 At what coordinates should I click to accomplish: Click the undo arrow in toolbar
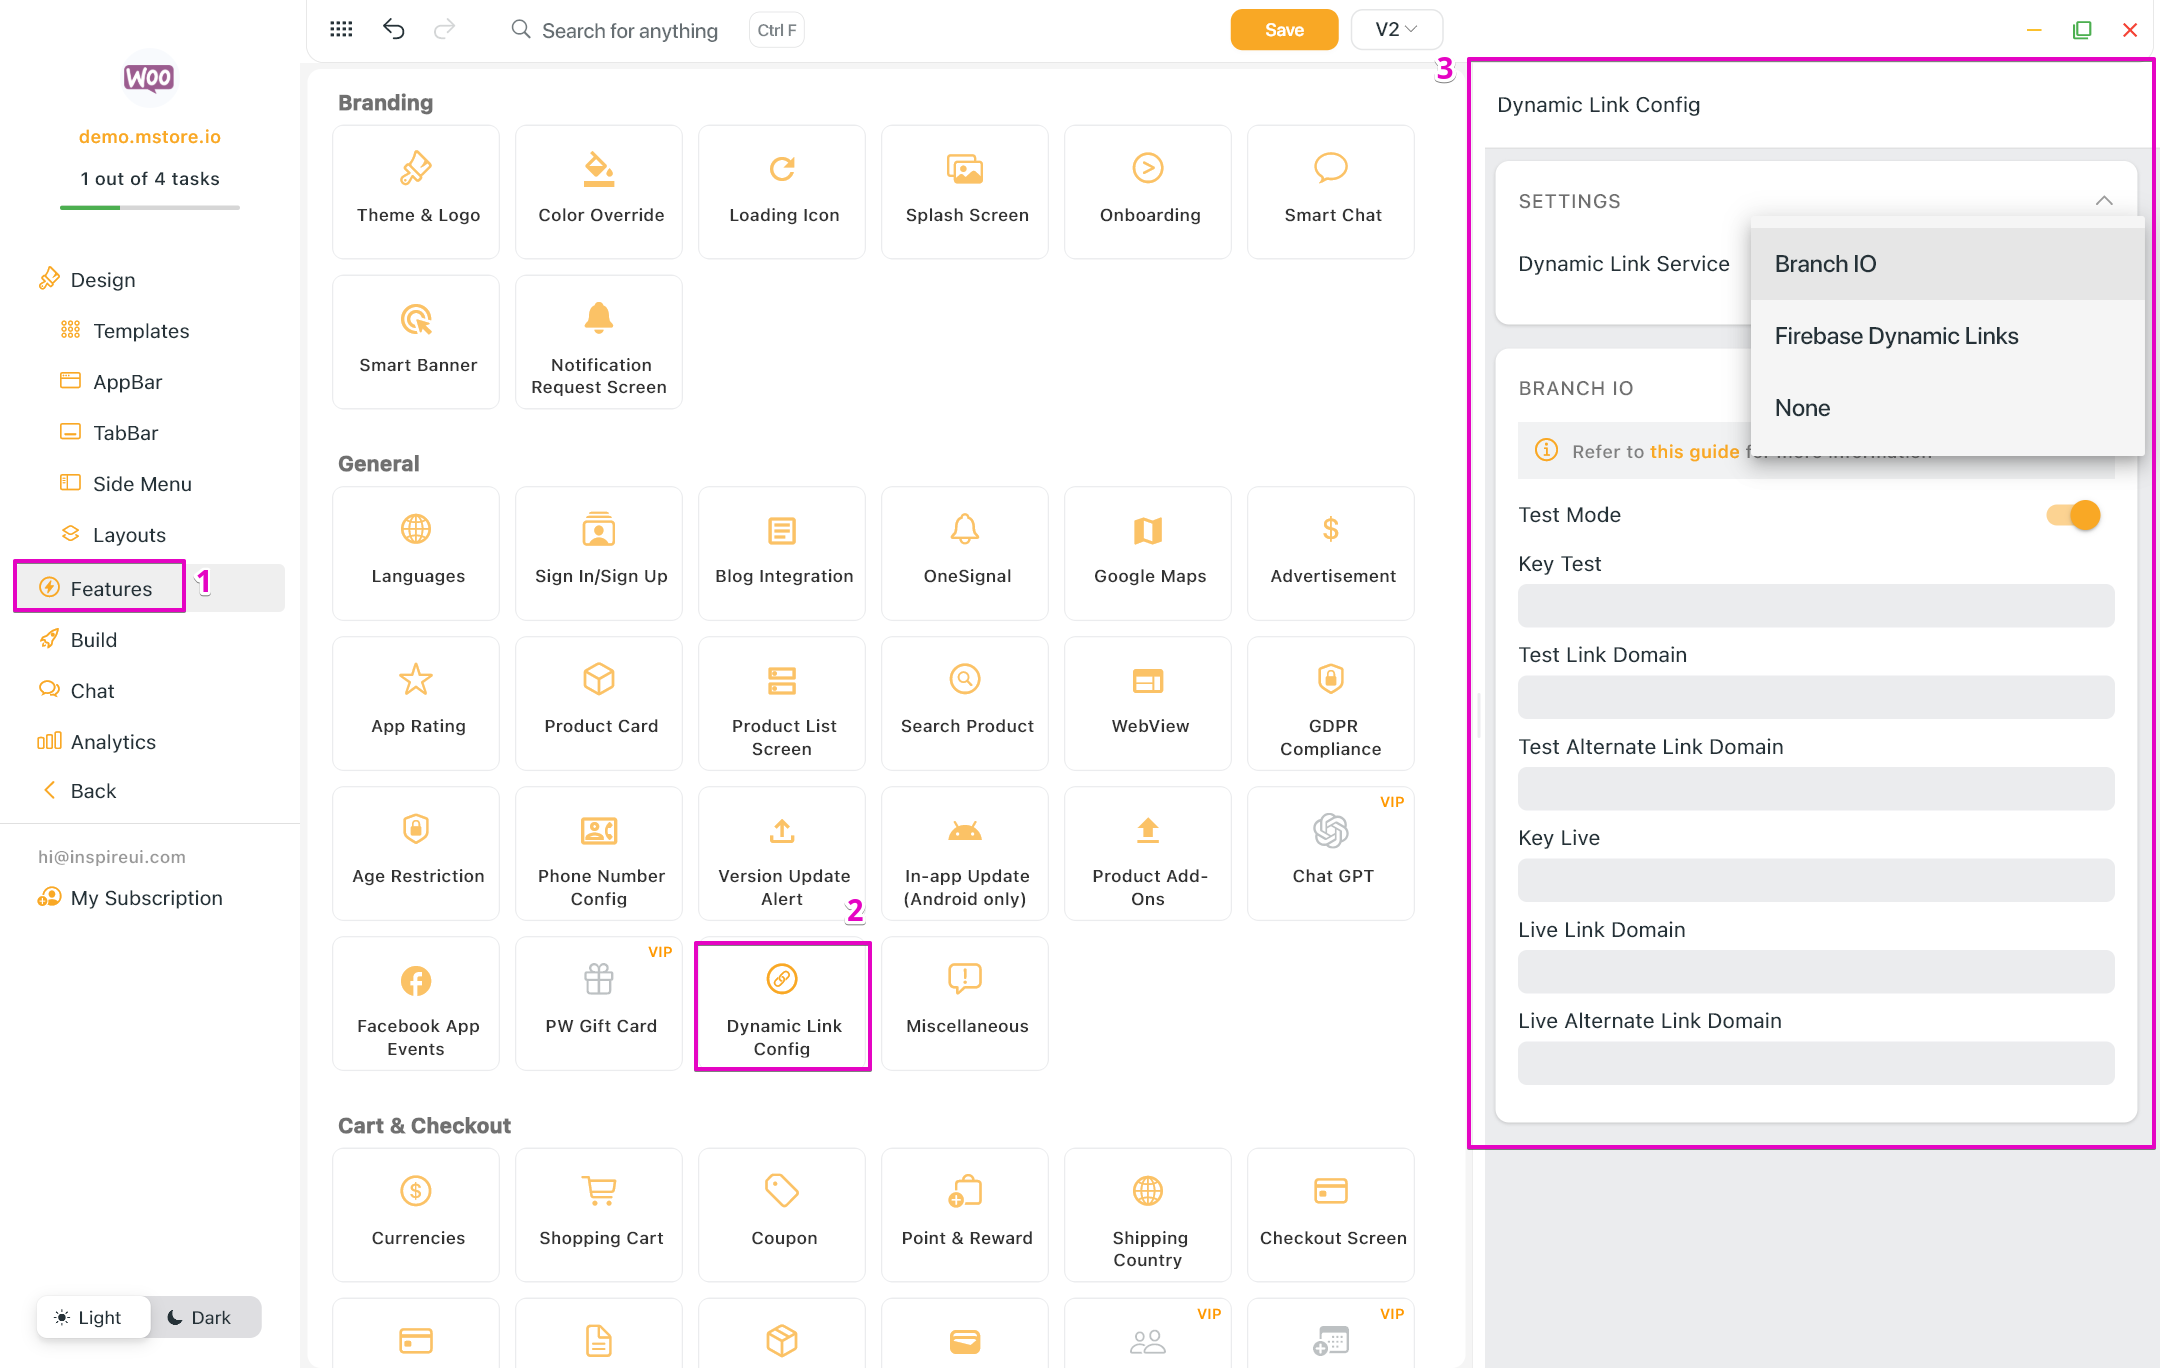coord(394,29)
